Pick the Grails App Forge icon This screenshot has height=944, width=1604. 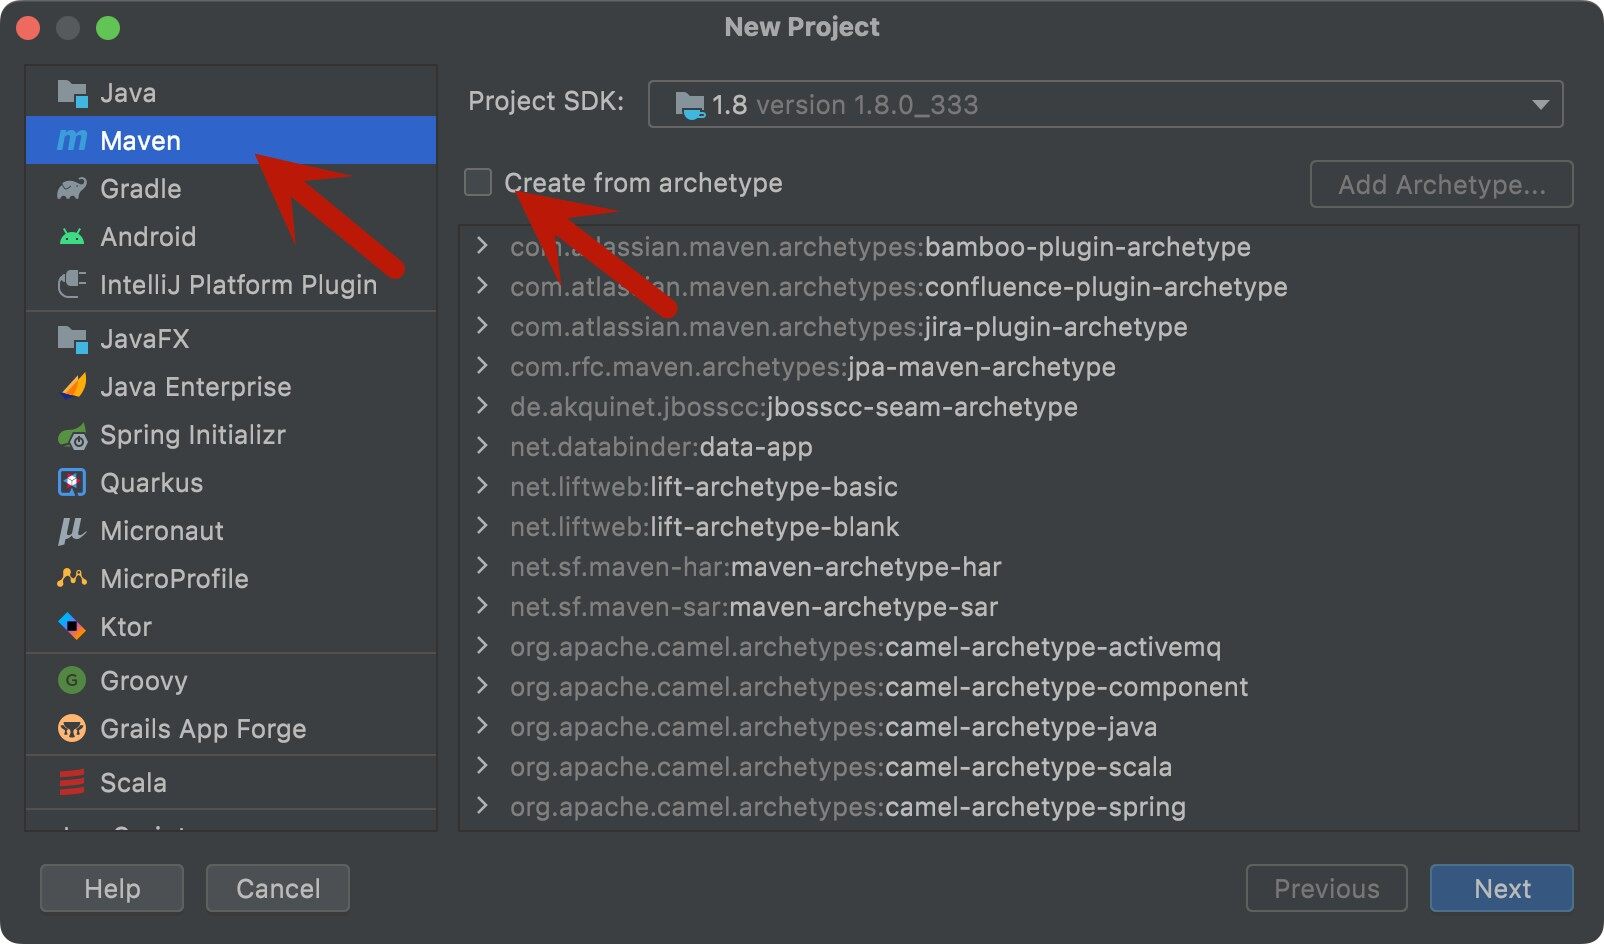pos(72,729)
